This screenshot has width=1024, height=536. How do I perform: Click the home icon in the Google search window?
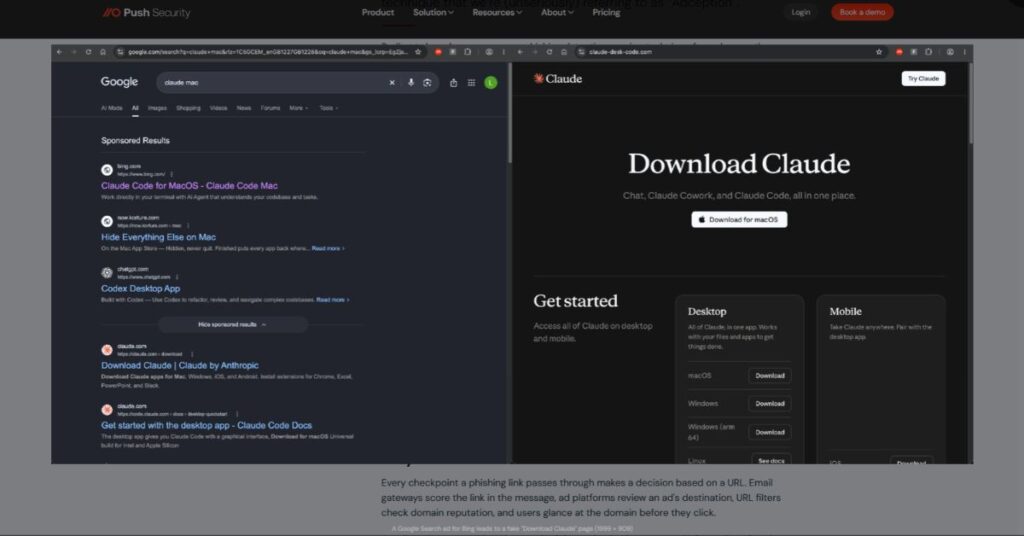pyautogui.click(x=103, y=52)
